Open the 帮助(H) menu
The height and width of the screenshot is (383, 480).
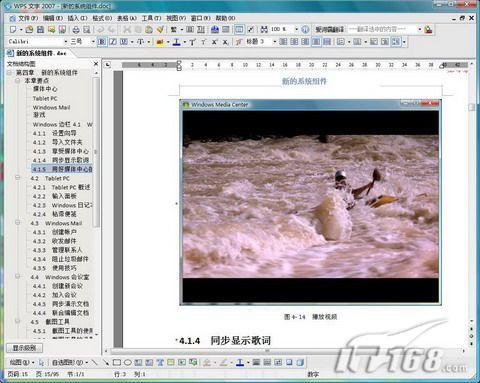click(x=225, y=18)
